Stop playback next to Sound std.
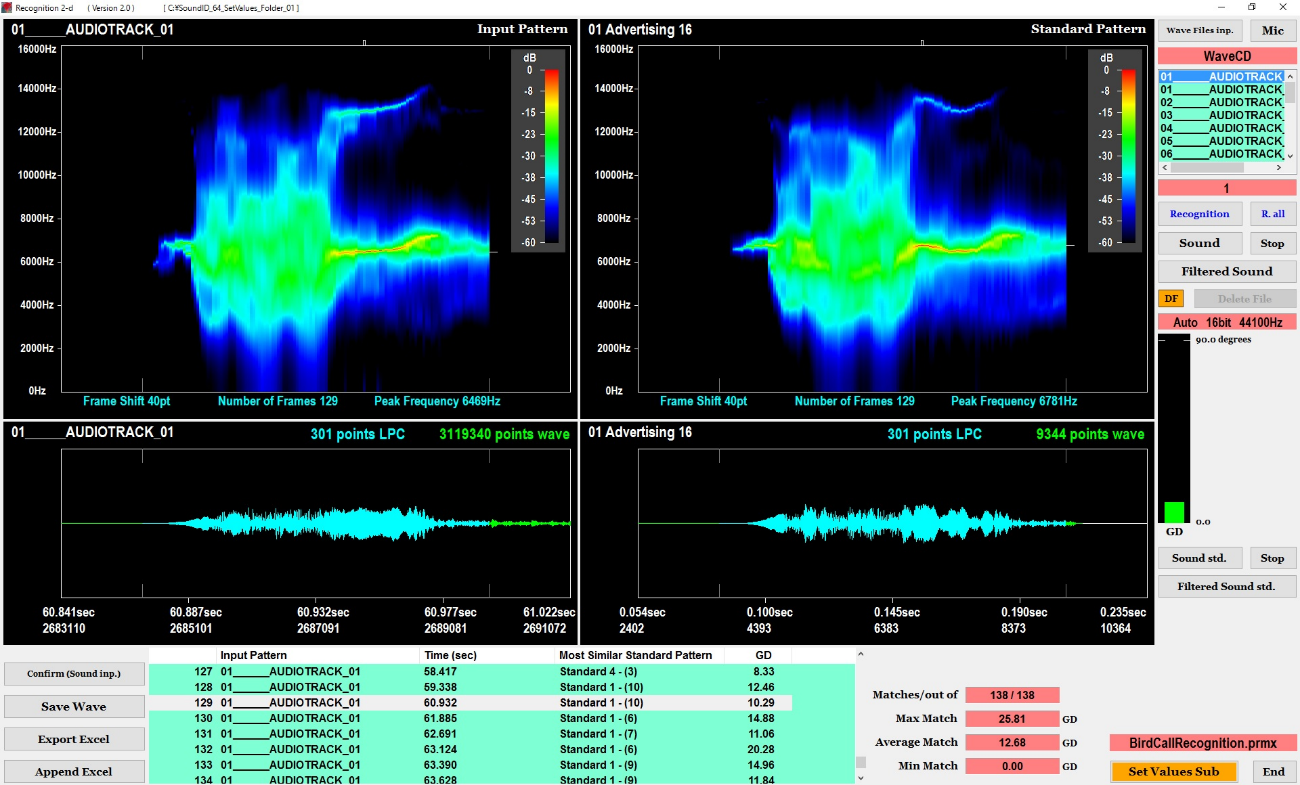This screenshot has width=1300, height=785. pyautogui.click(x=1272, y=558)
